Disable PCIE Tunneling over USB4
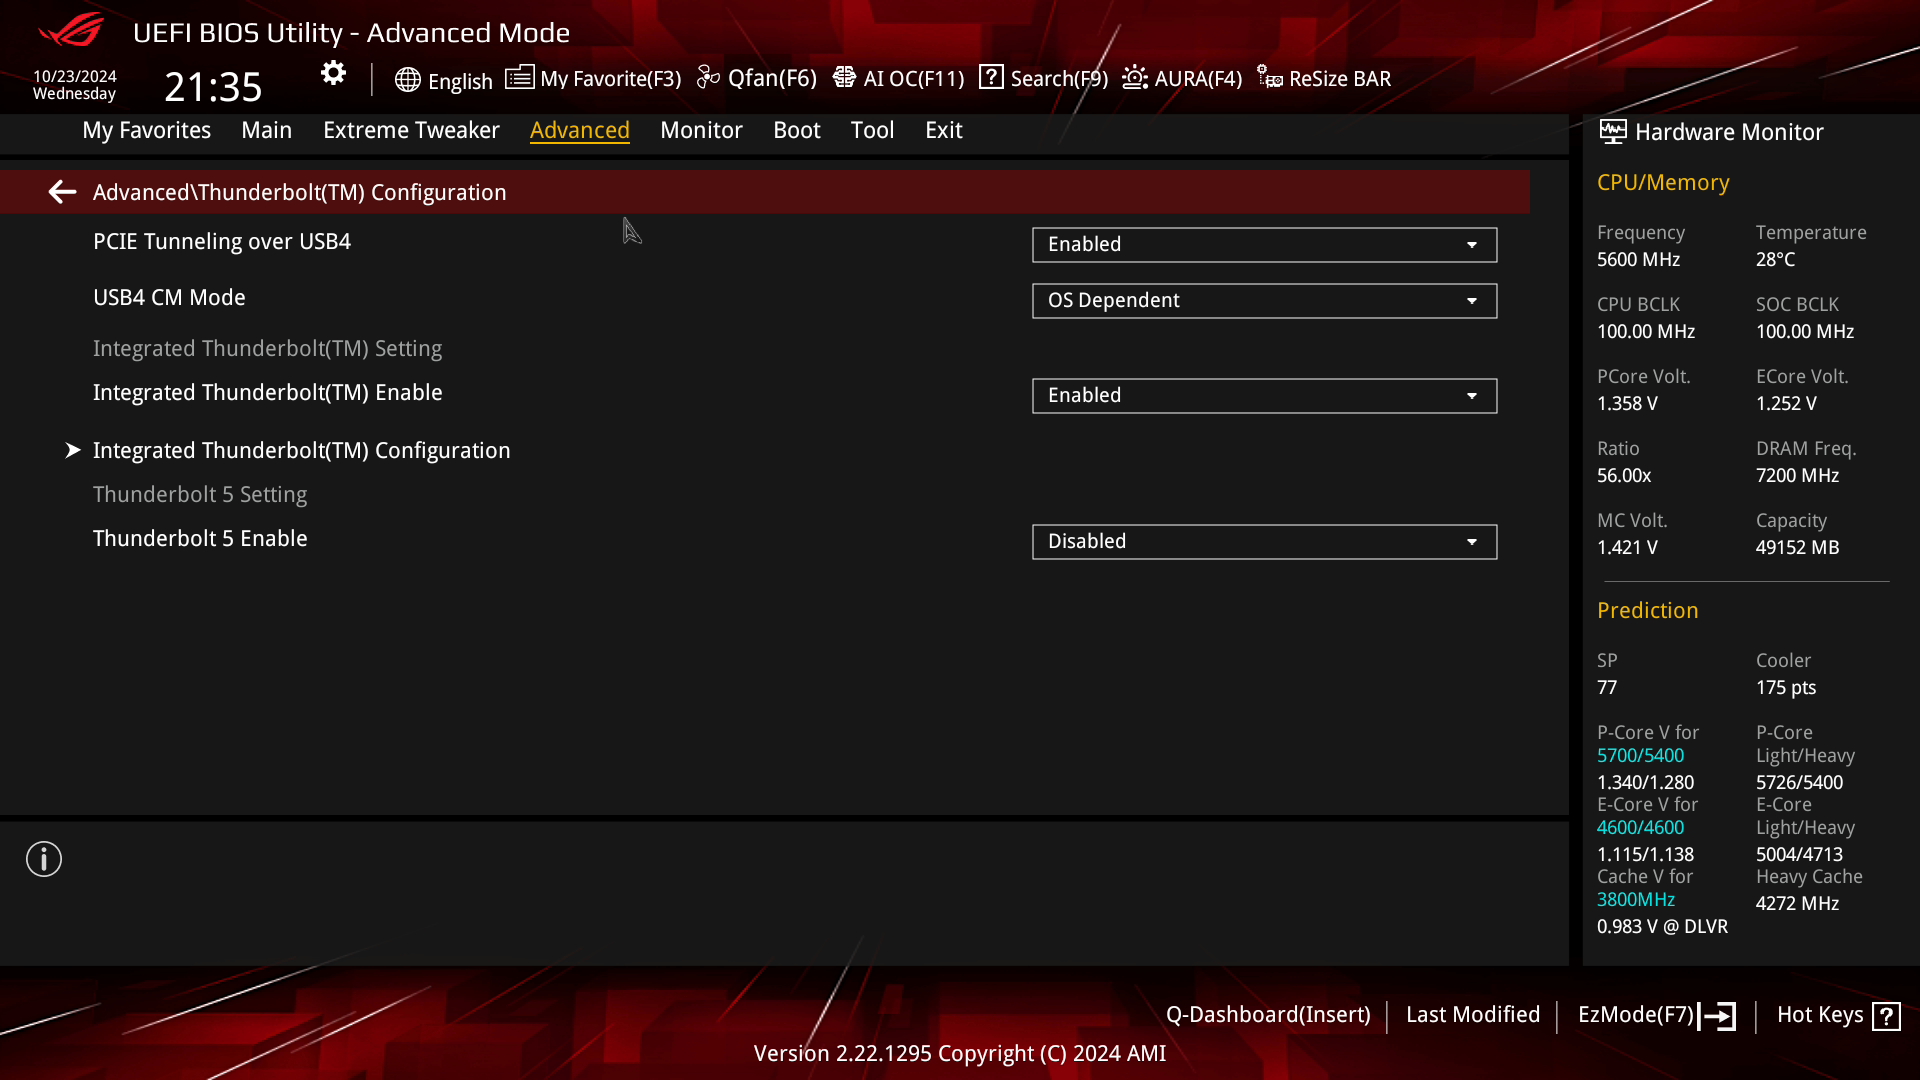This screenshot has height=1080, width=1920. (x=1264, y=244)
